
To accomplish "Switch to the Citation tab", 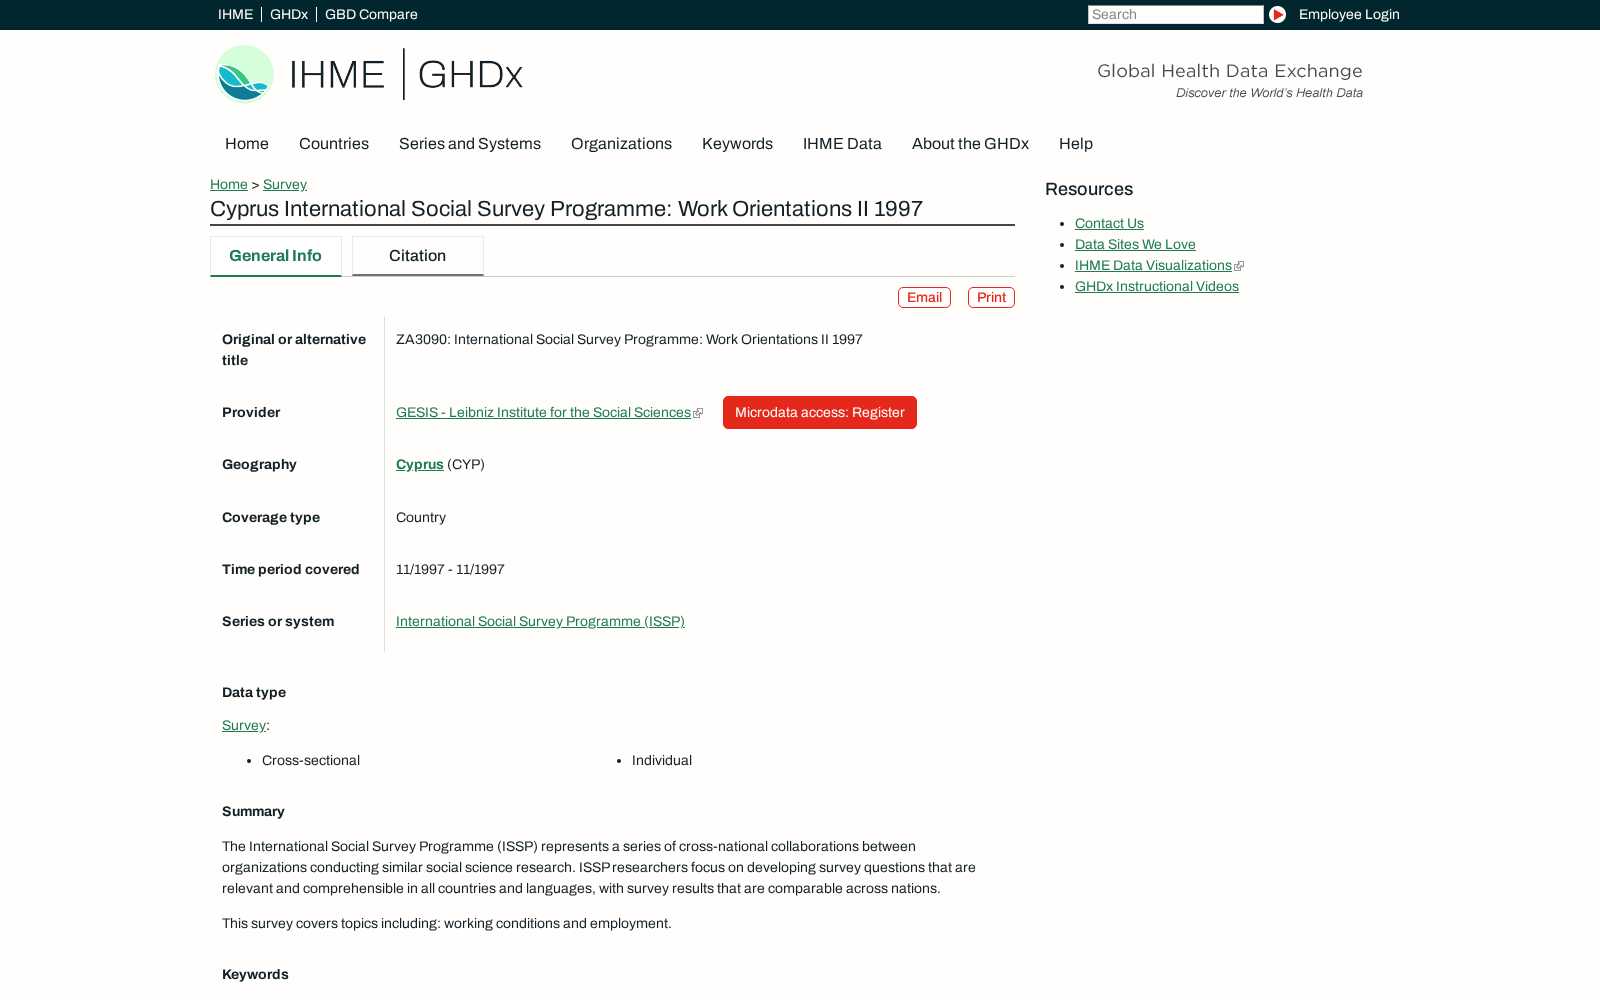I will coord(418,256).
